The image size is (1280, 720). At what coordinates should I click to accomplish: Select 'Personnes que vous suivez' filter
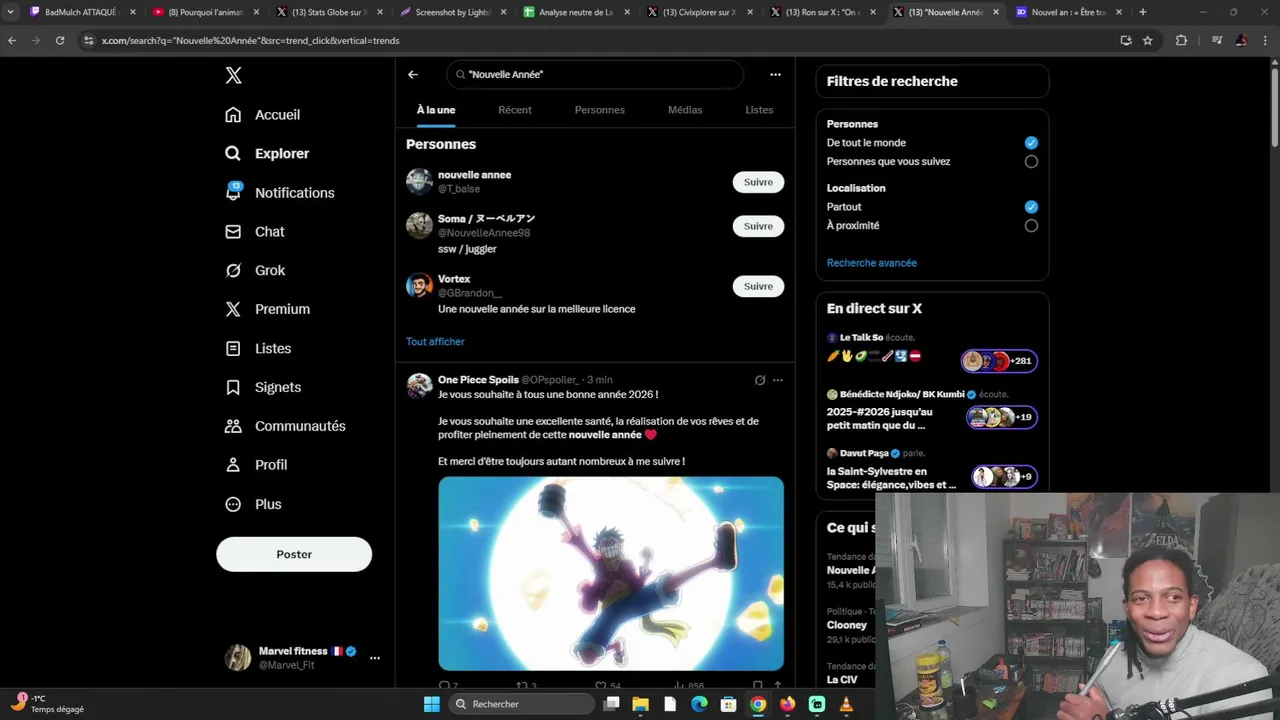(x=1031, y=162)
